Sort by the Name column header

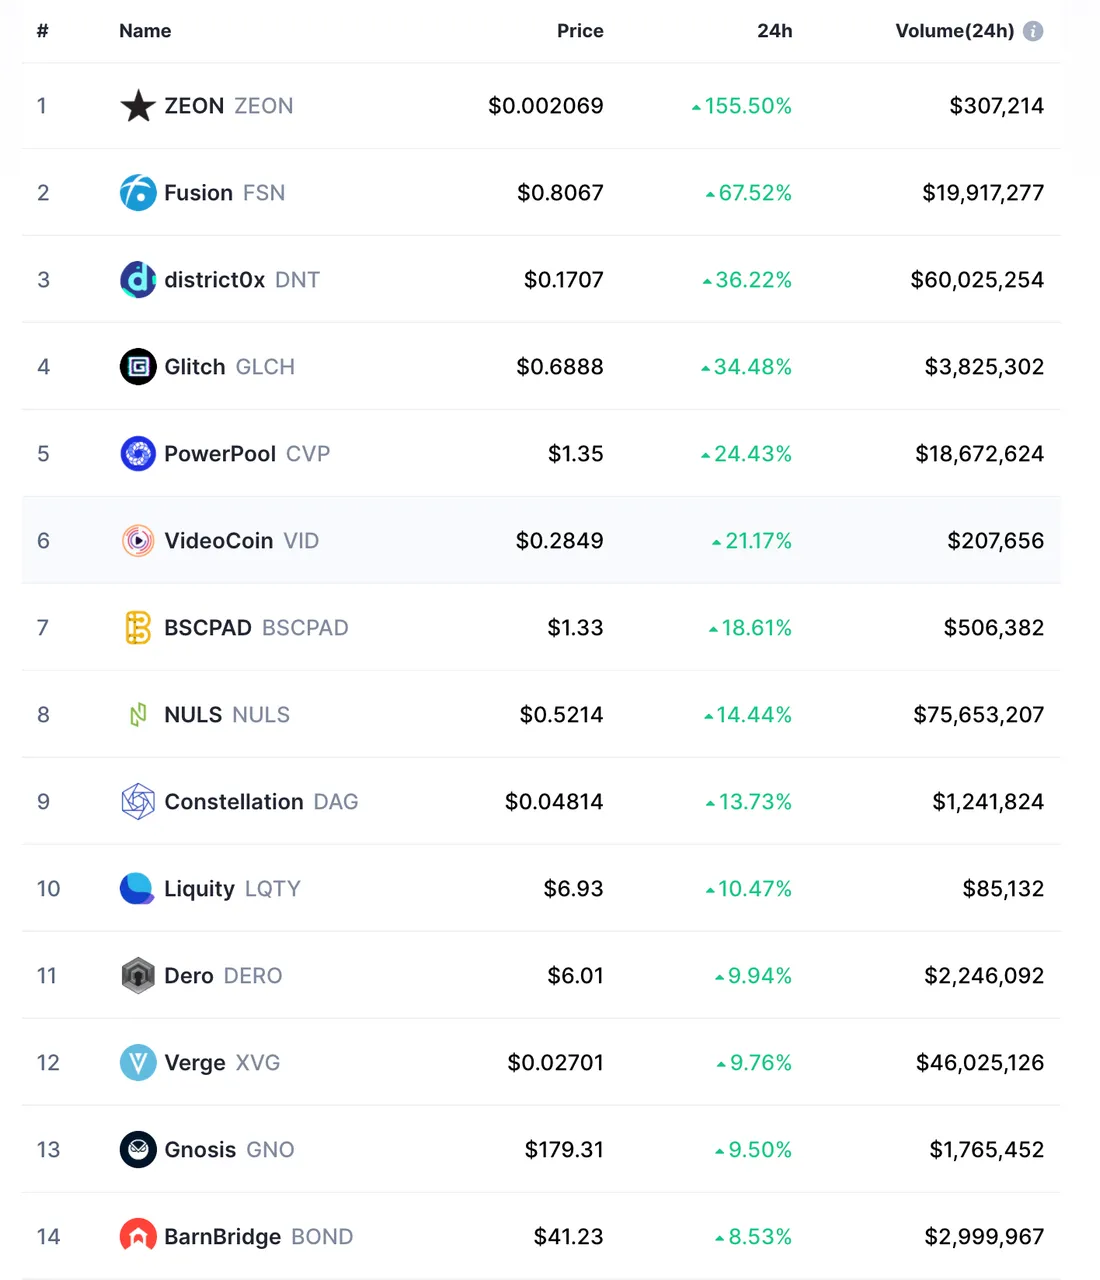tap(145, 31)
